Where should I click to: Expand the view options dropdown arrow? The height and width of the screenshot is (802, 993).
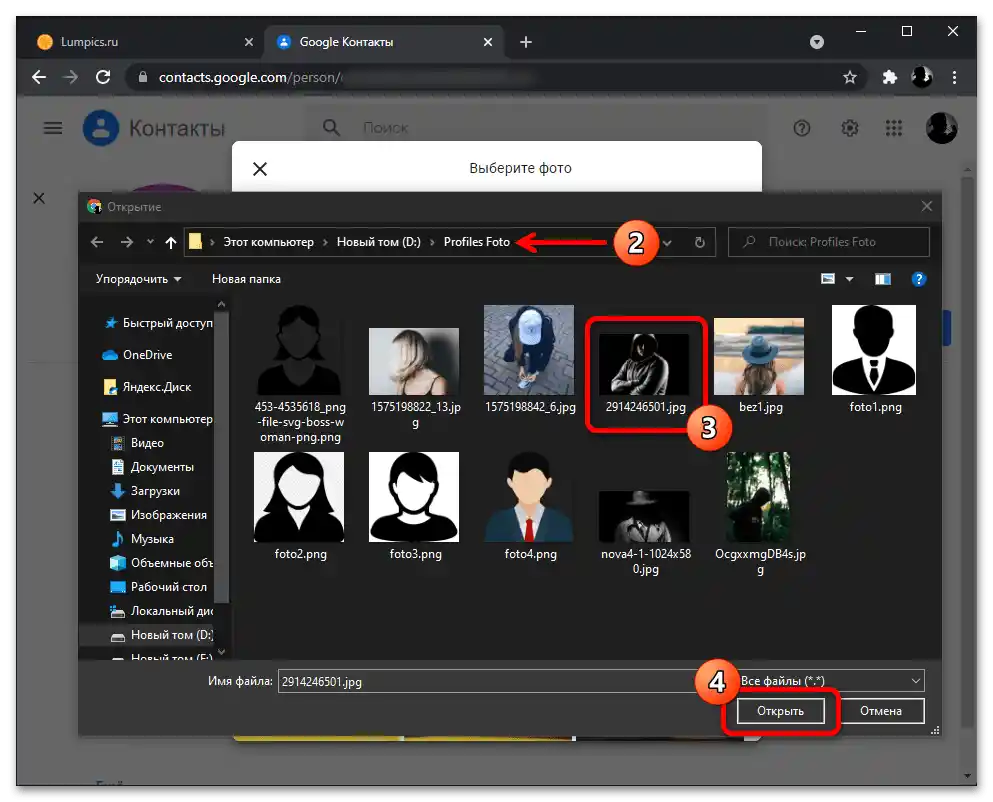pos(849,279)
